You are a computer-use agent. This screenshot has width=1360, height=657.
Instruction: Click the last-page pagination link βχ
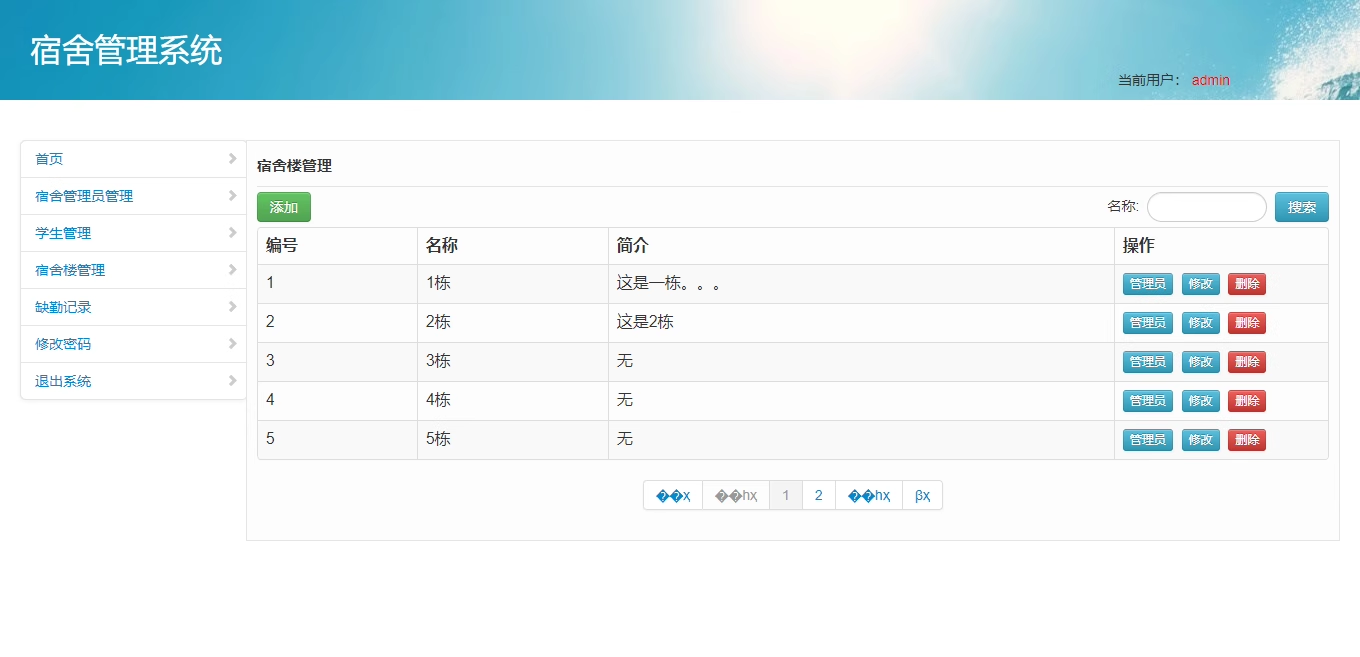[923, 495]
